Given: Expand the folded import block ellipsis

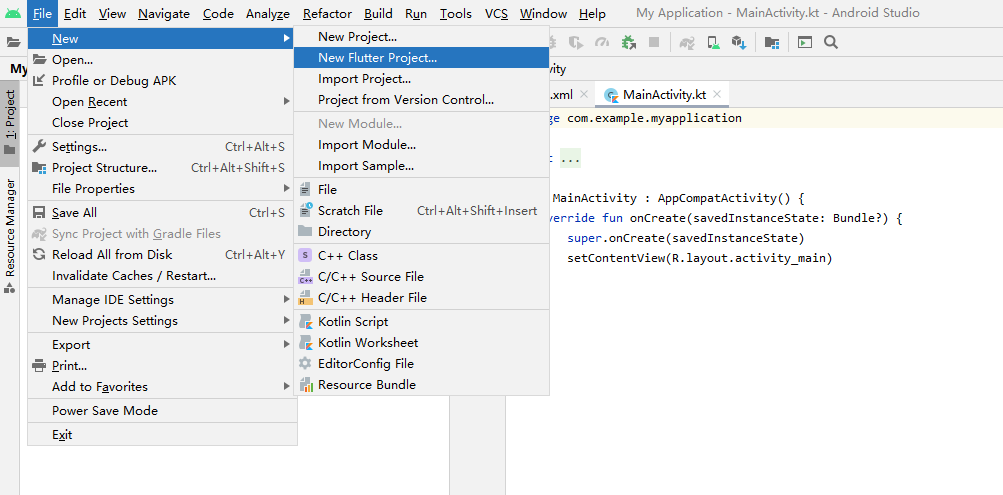Looking at the screenshot, I should coord(571,159).
